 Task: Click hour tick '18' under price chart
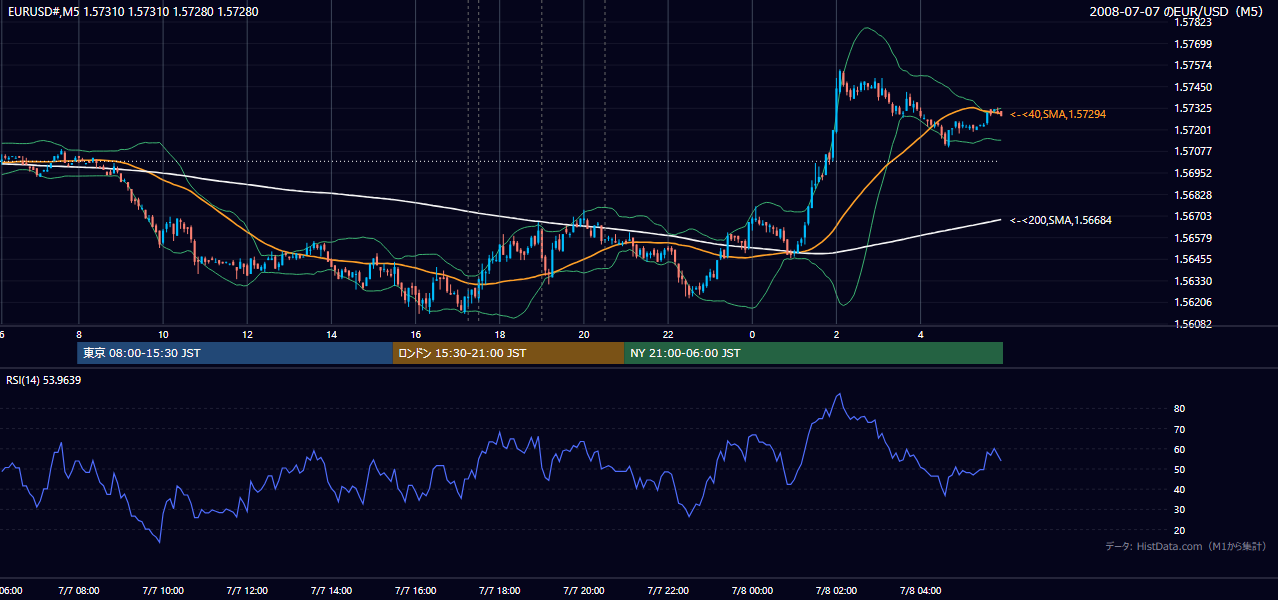pos(499,334)
